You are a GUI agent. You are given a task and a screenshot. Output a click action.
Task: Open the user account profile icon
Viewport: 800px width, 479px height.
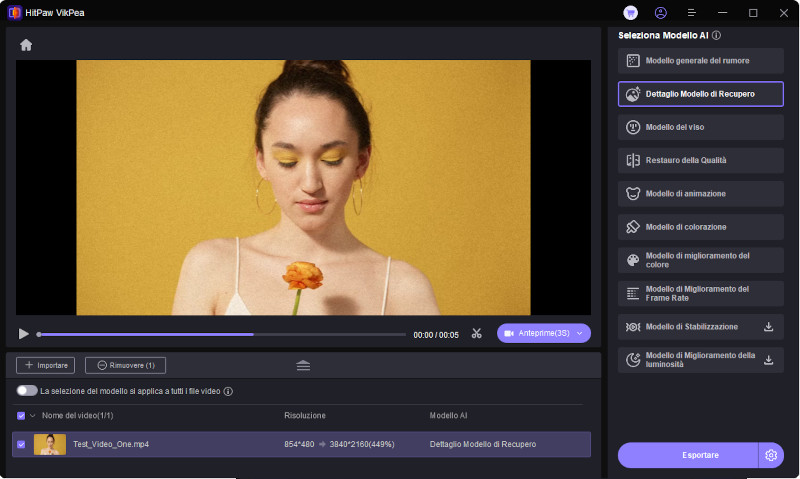tap(660, 13)
